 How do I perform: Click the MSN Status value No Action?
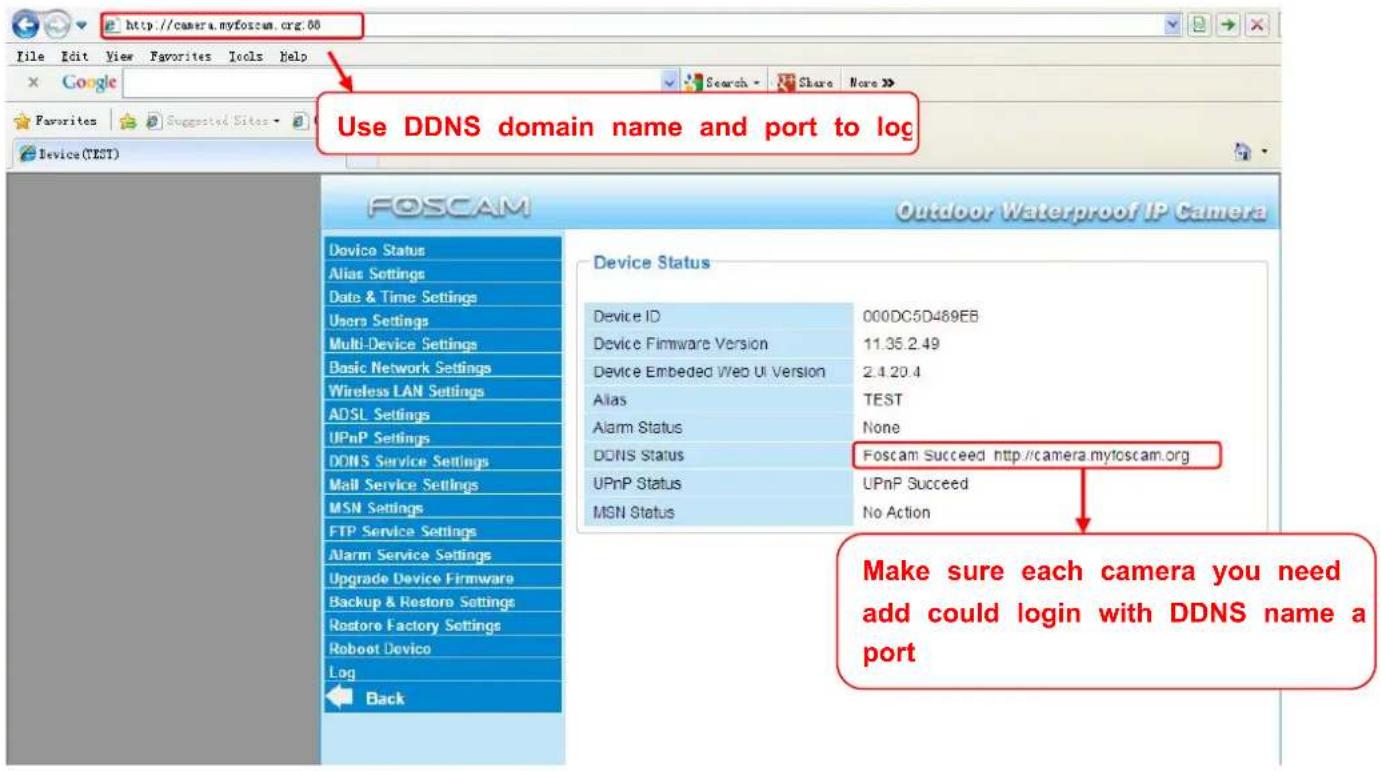[x=896, y=512]
